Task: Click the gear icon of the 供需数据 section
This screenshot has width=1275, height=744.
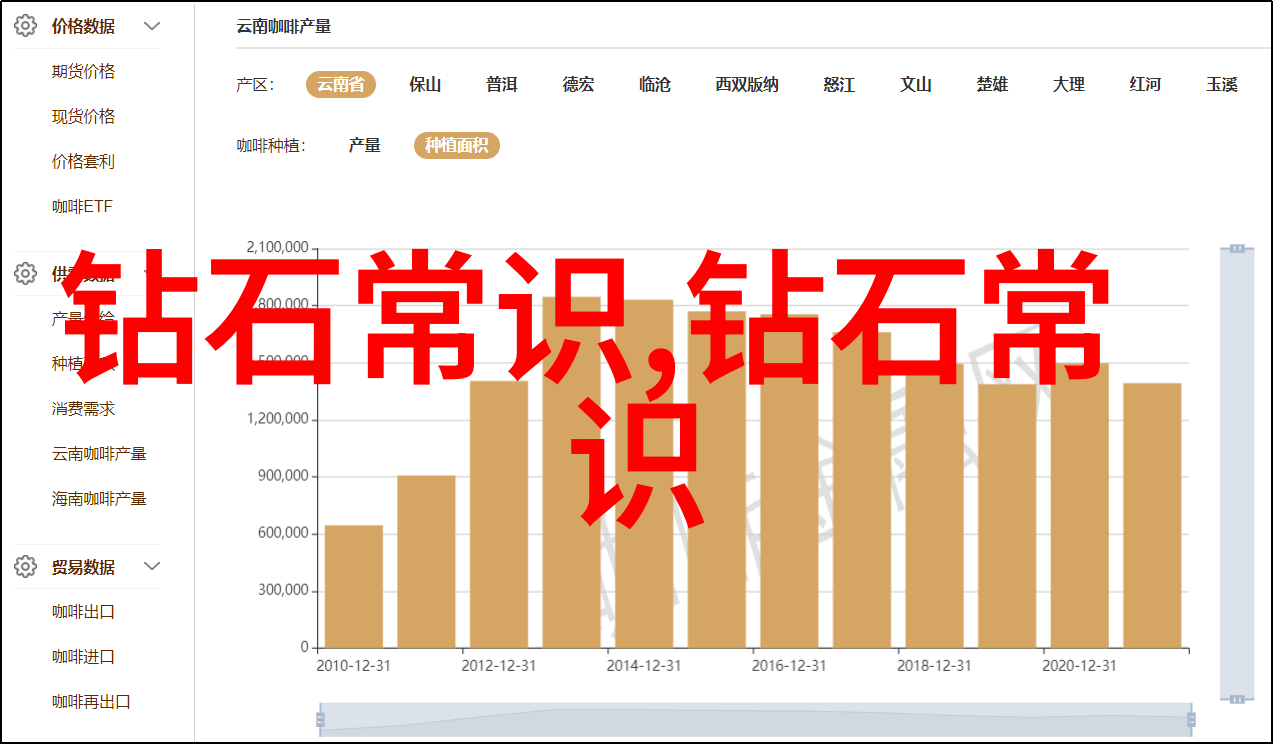Action: tap(26, 273)
